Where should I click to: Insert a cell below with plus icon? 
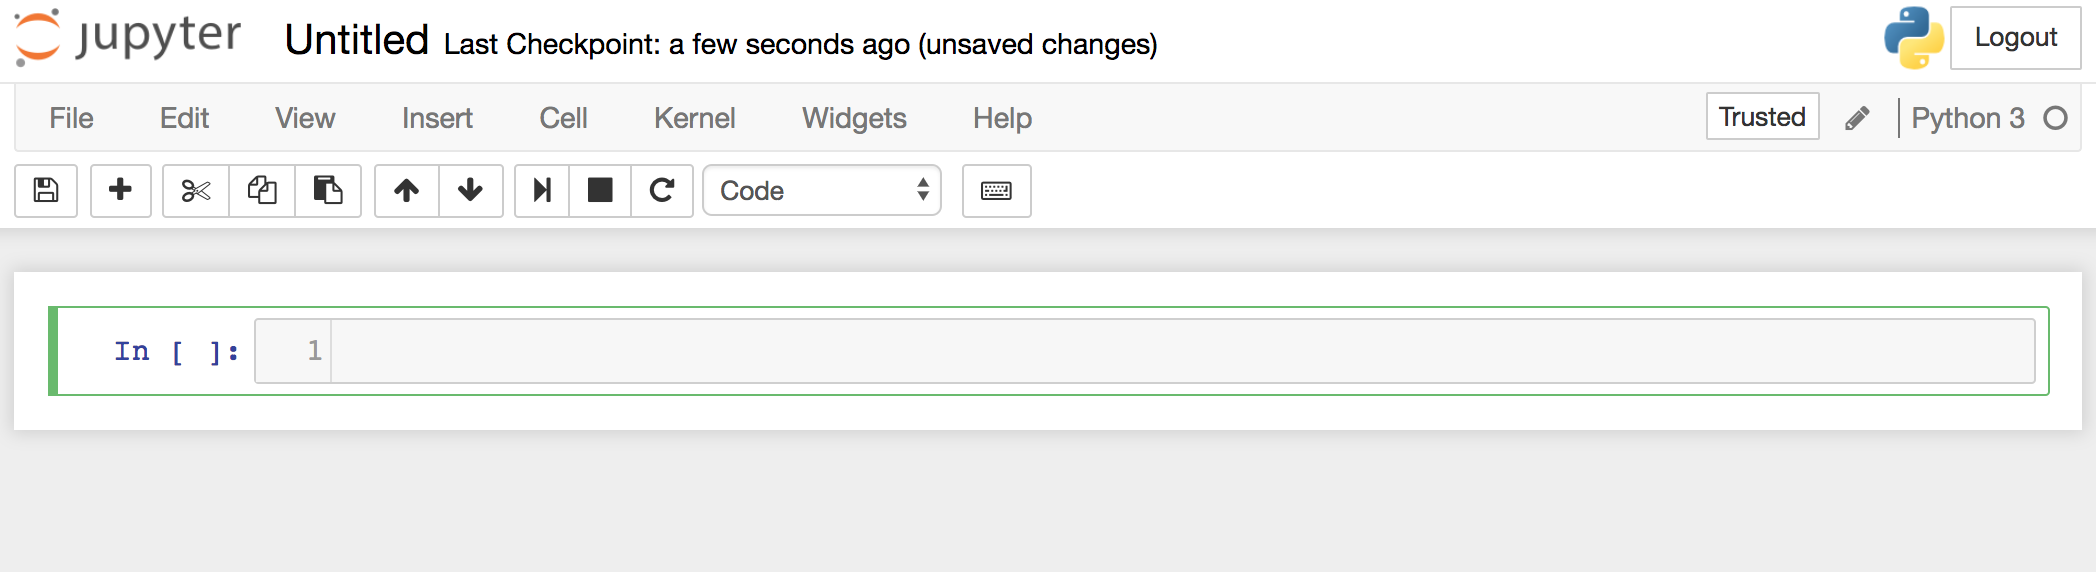pyautogui.click(x=120, y=190)
